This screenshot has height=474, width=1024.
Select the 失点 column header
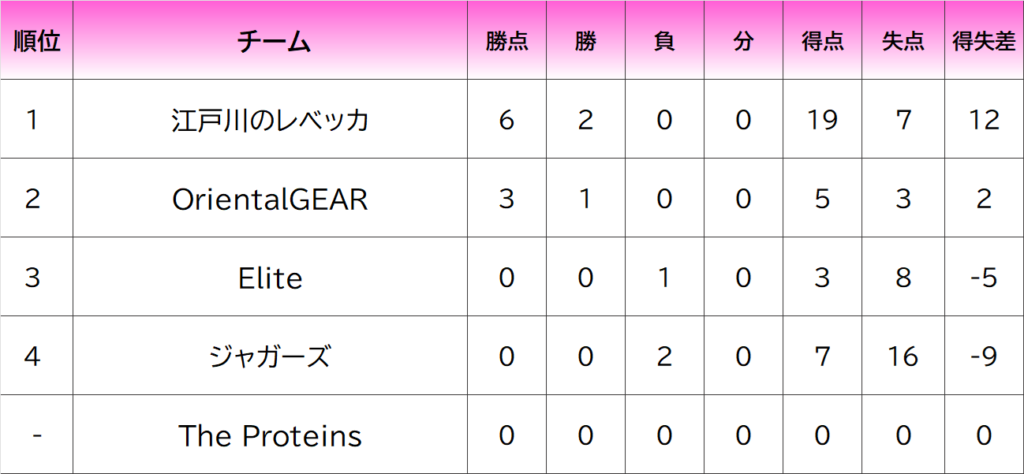[x=902, y=42]
